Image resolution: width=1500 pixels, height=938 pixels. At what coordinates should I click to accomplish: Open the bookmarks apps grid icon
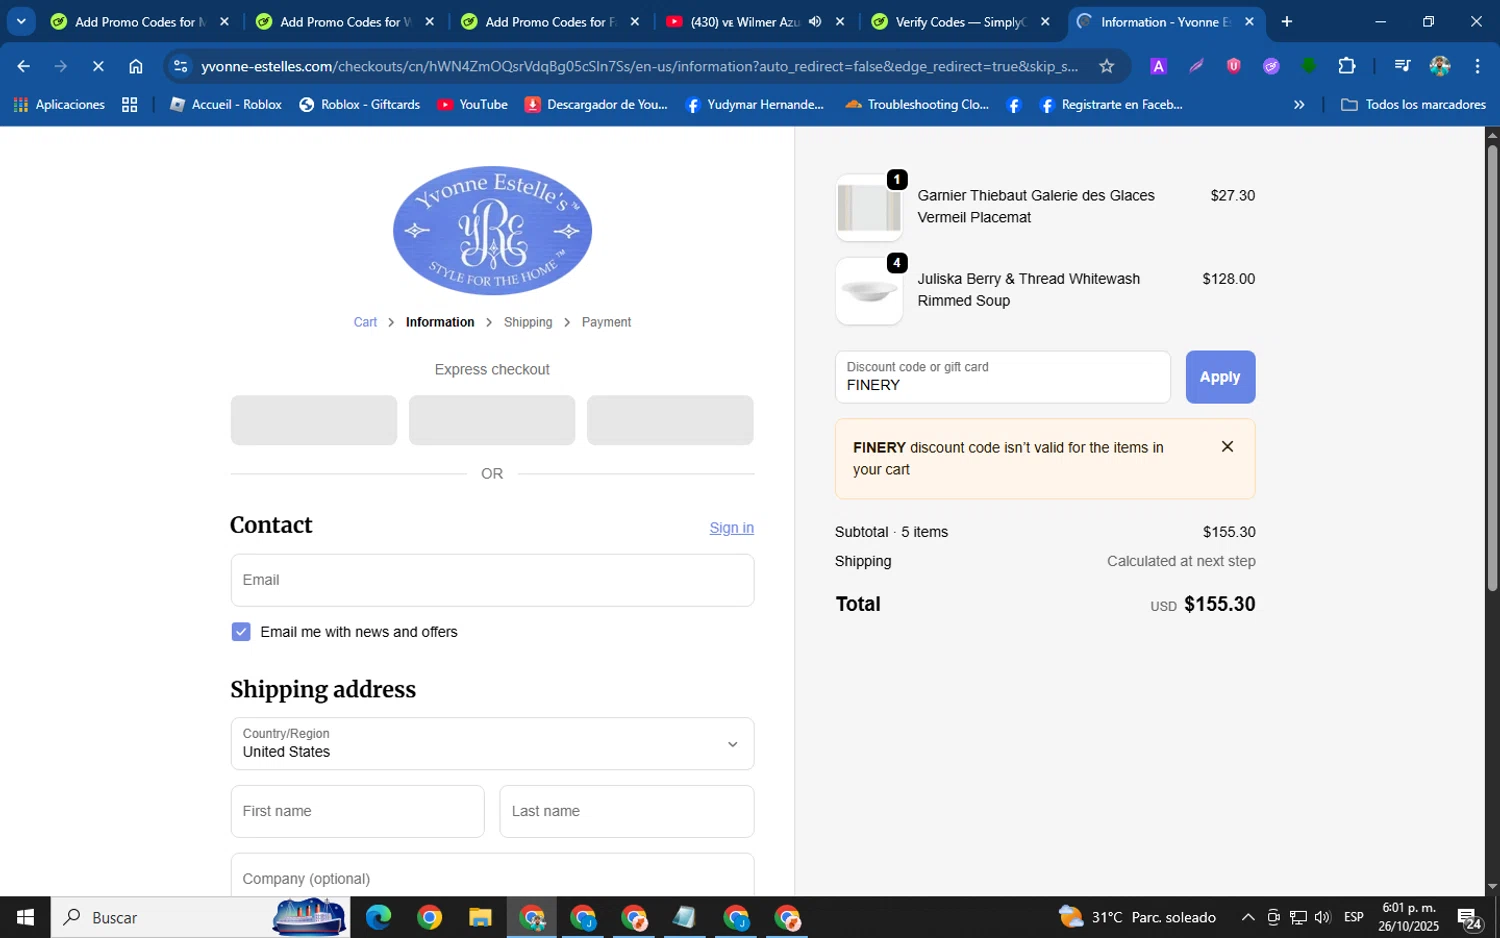pos(129,104)
